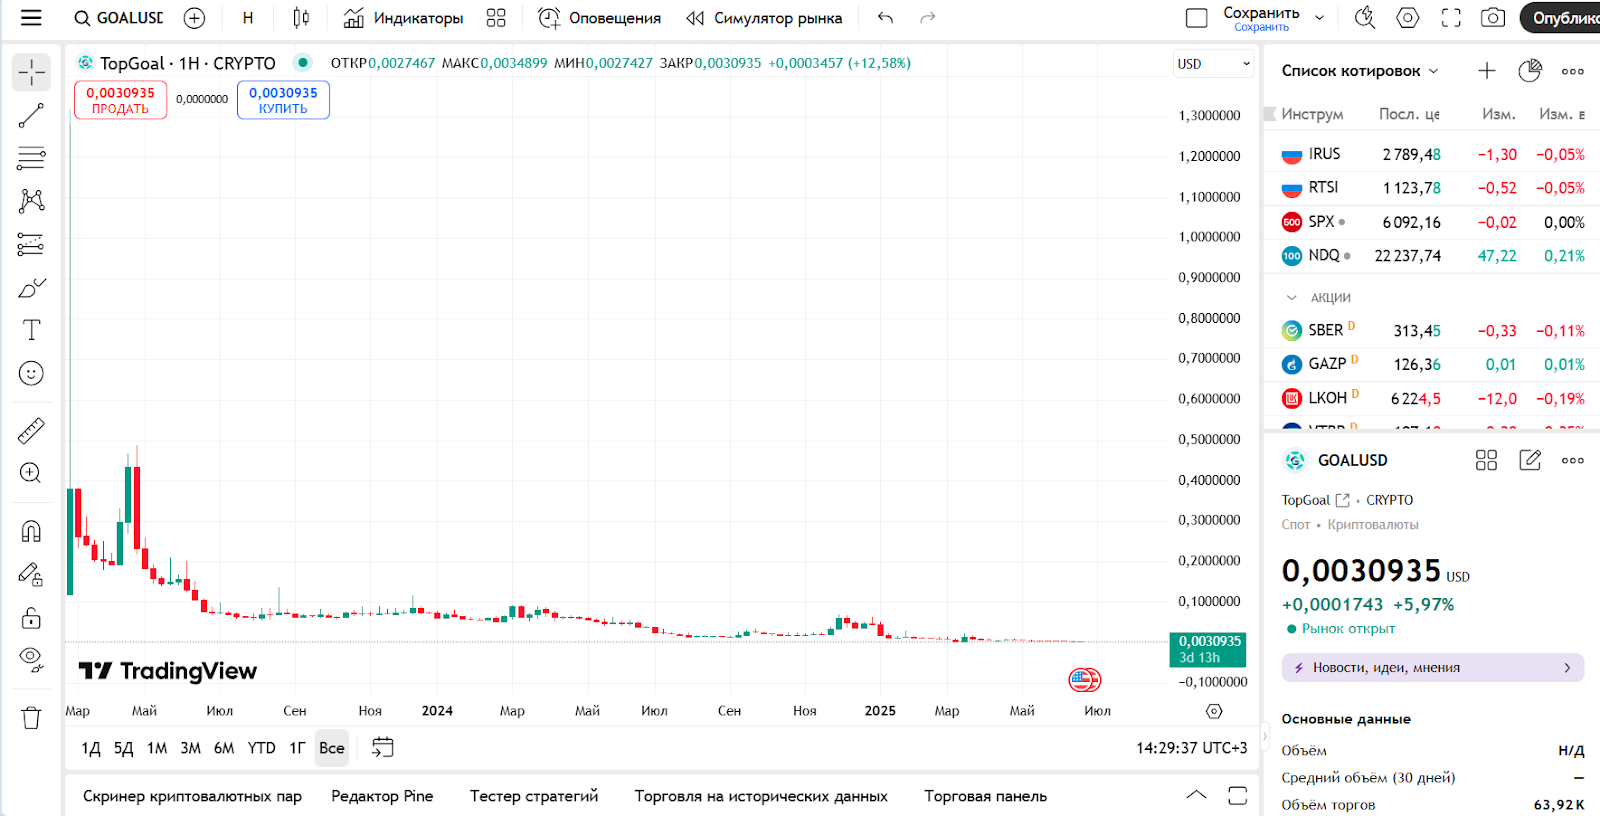The height and width of the screenshot is (816, 1600).
Task: Redo the last chart action
Action: [x=928, y=18]
